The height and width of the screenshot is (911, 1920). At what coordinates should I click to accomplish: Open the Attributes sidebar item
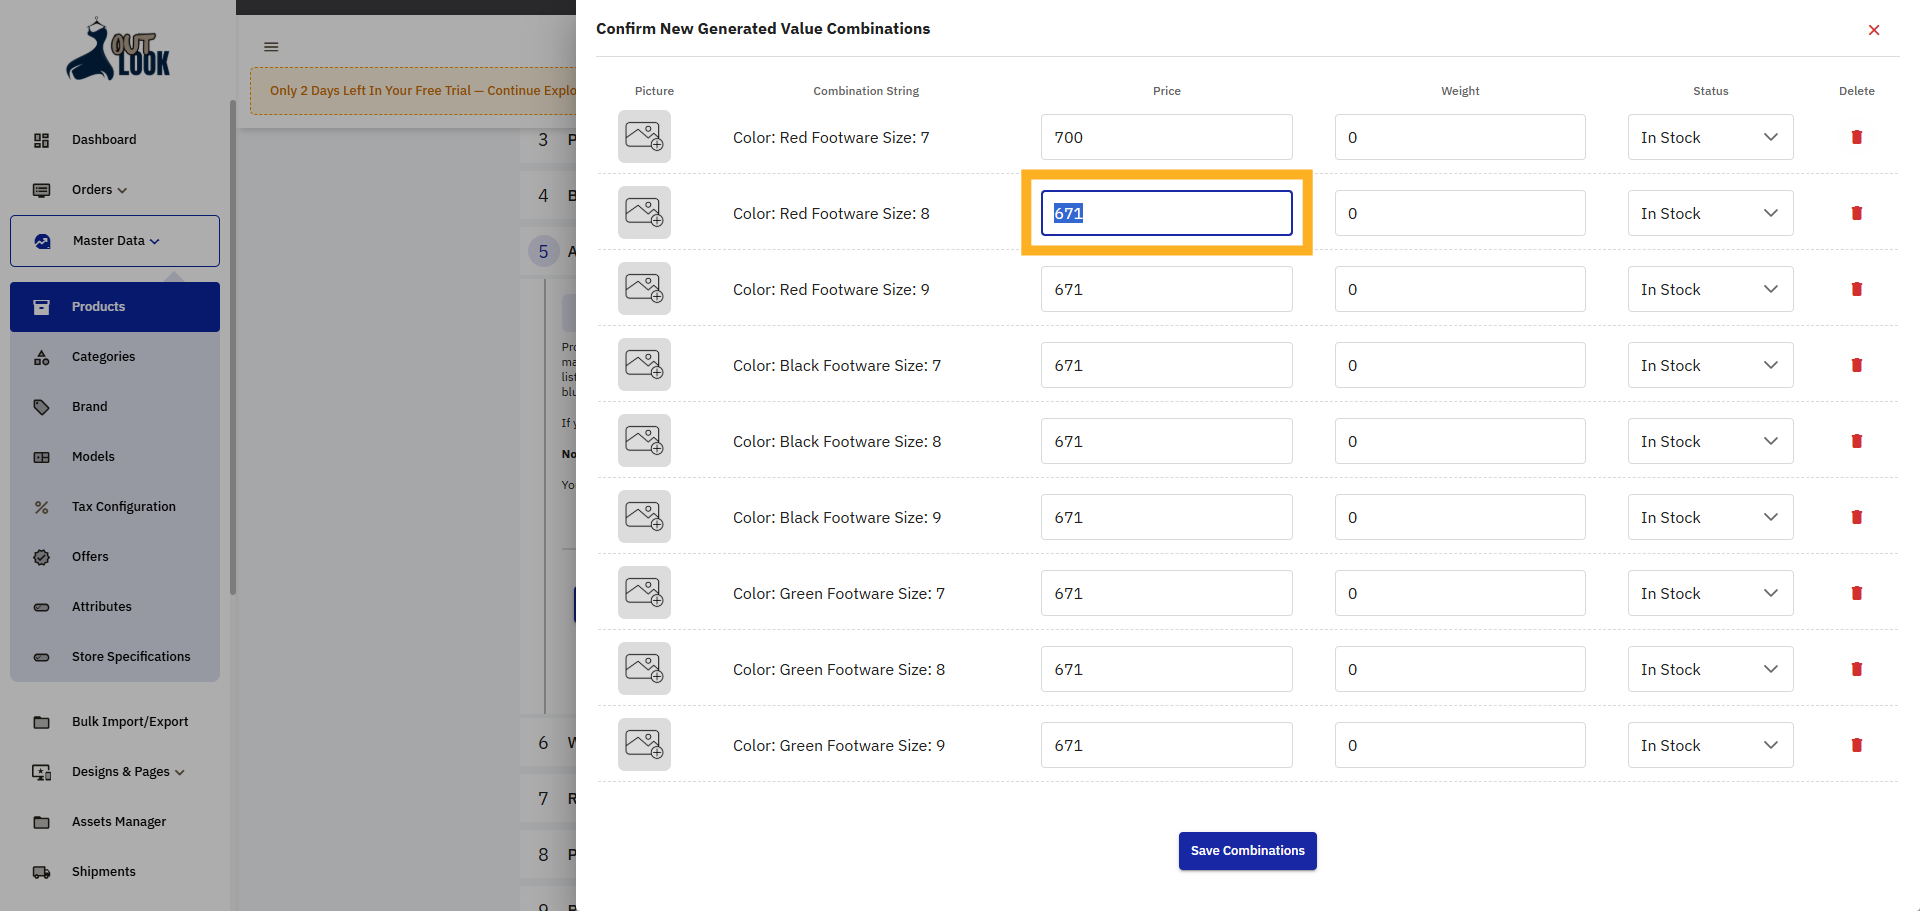click(x=101, y=607)
